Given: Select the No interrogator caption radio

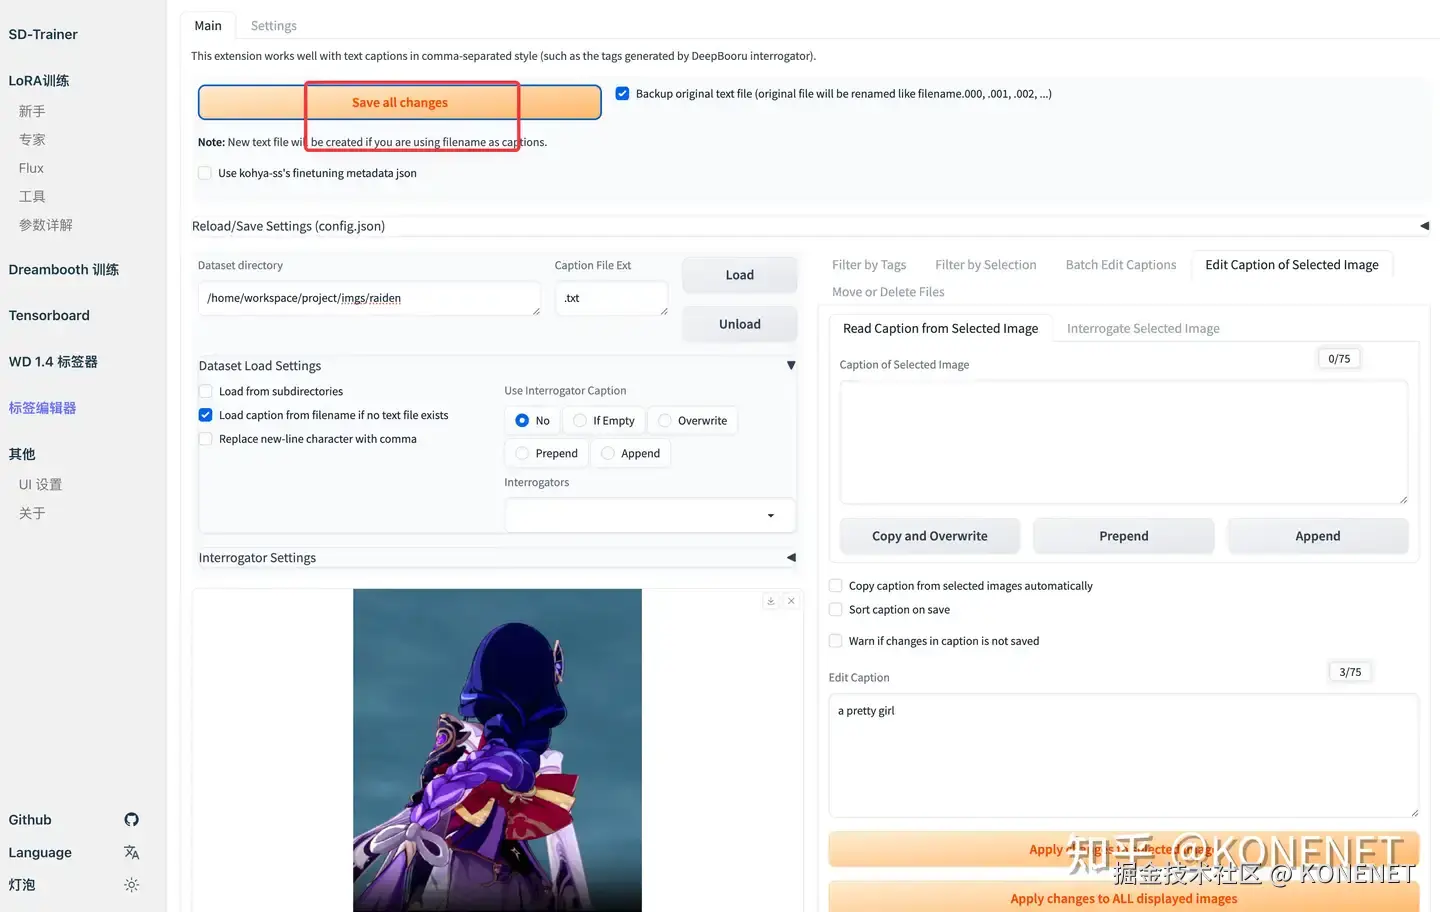Looking at the screenshot, I should point(522,421).
